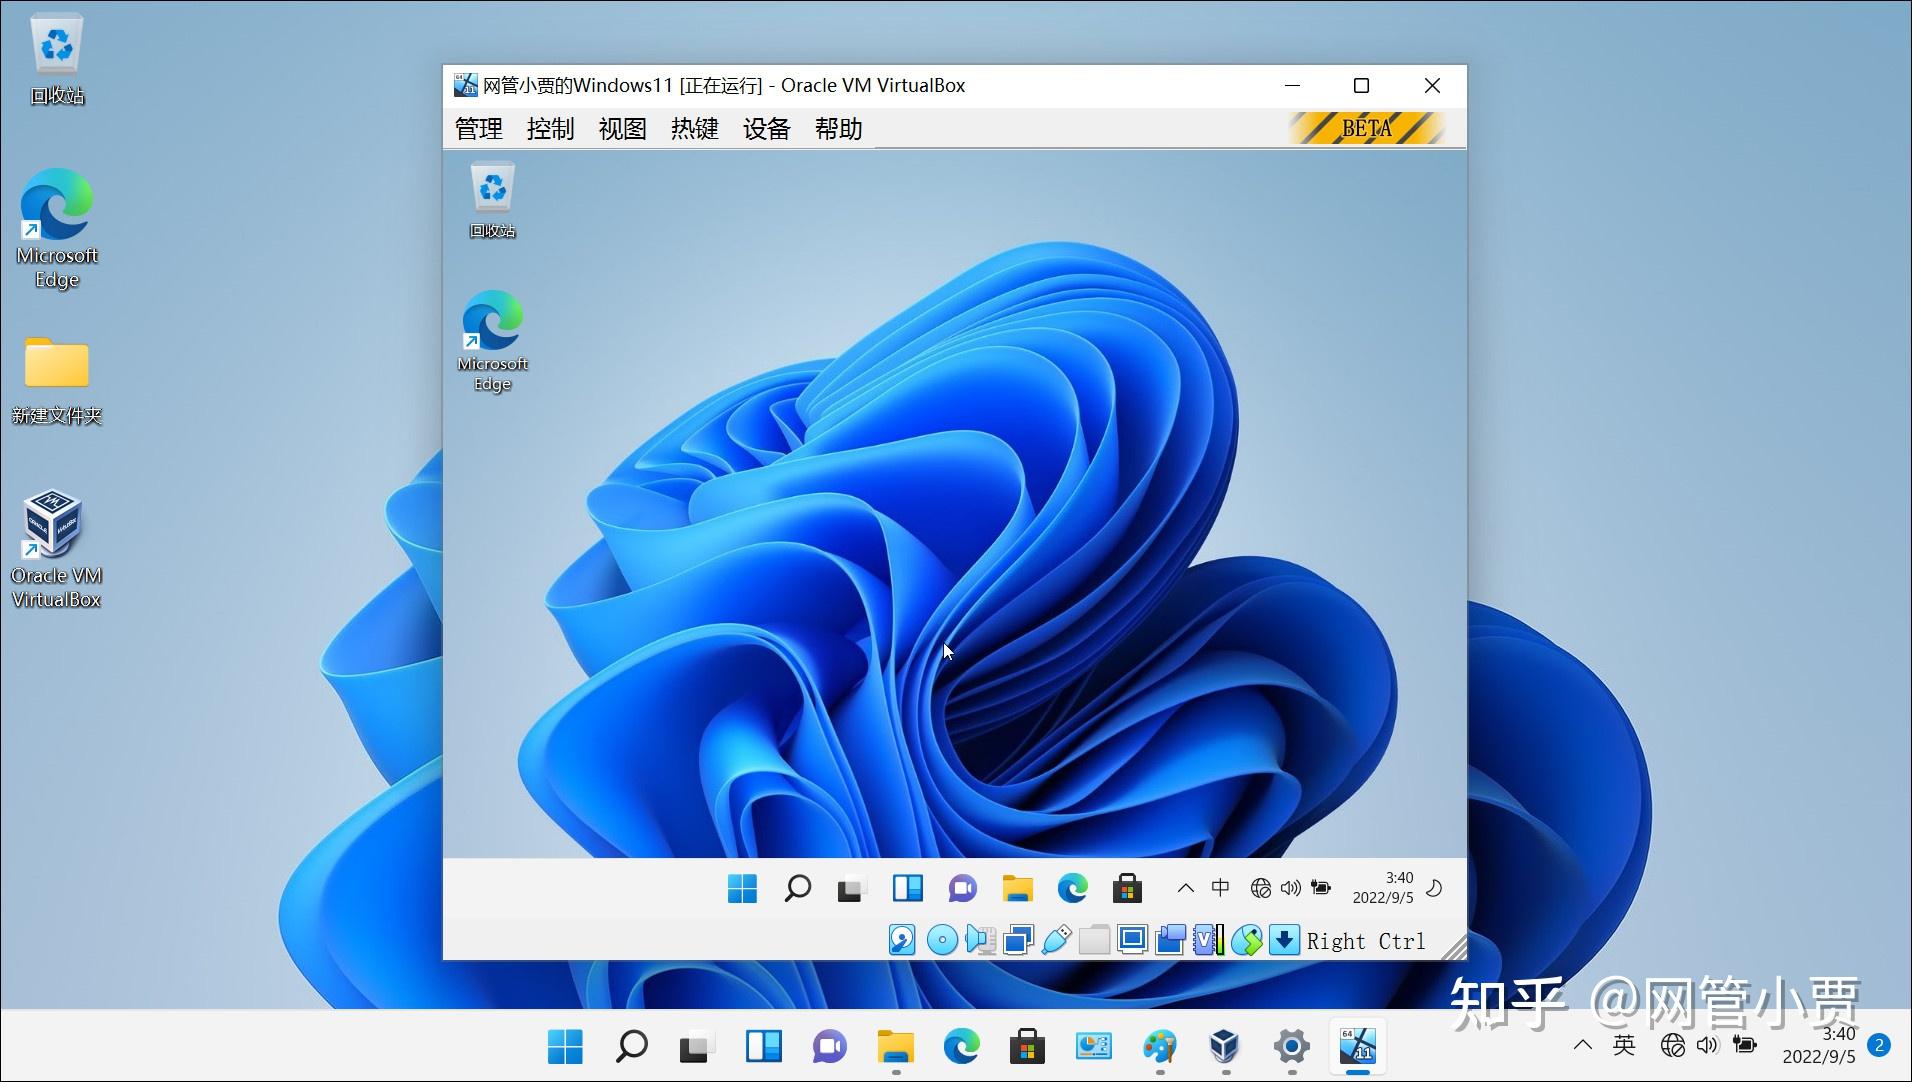Click the shared folders indicator in VirtualBox status bar

pos(1094,940)
